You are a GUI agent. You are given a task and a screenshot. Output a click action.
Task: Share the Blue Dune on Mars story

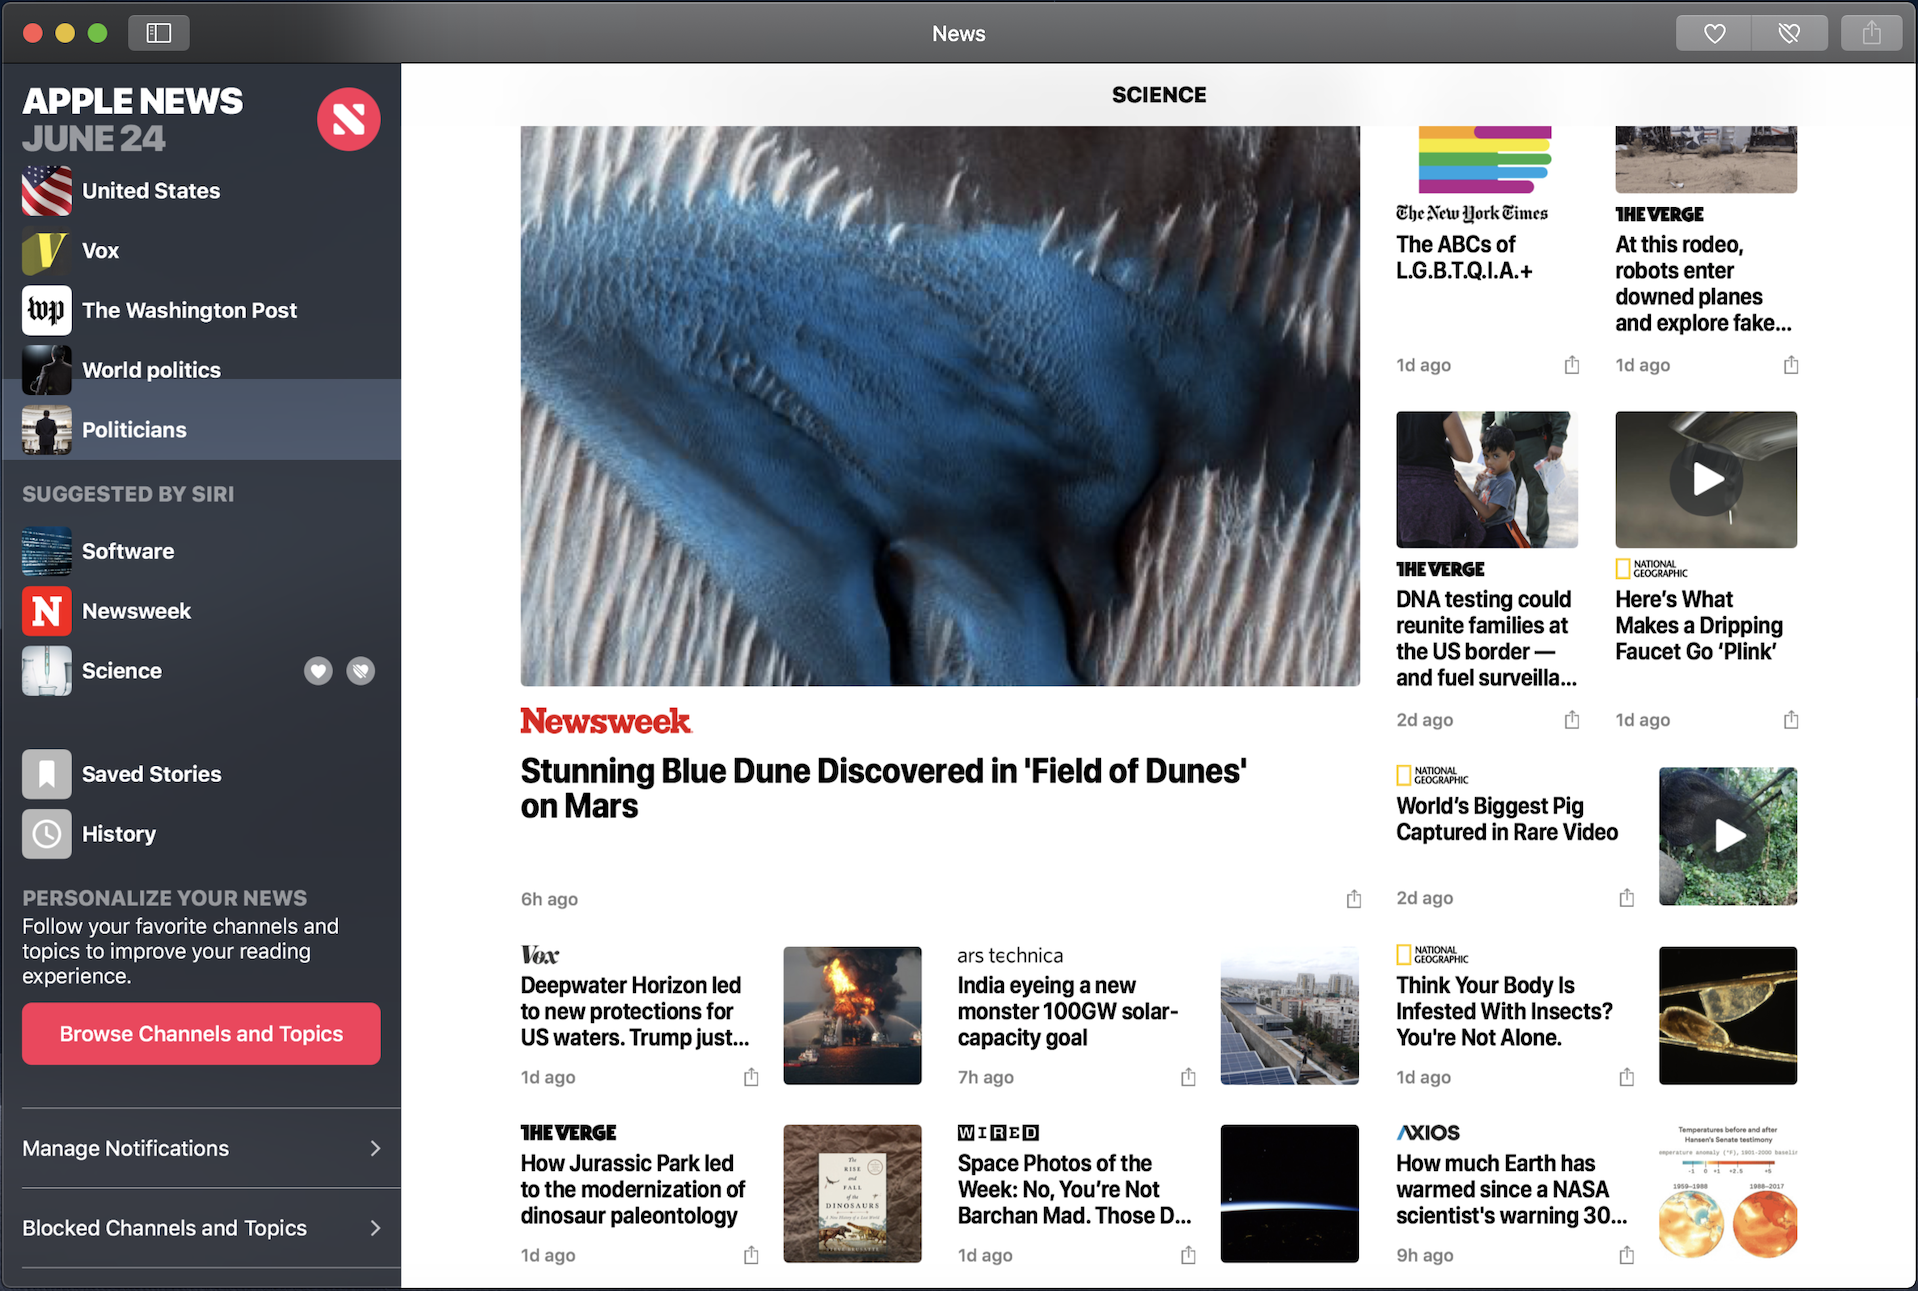(1354, 899)
